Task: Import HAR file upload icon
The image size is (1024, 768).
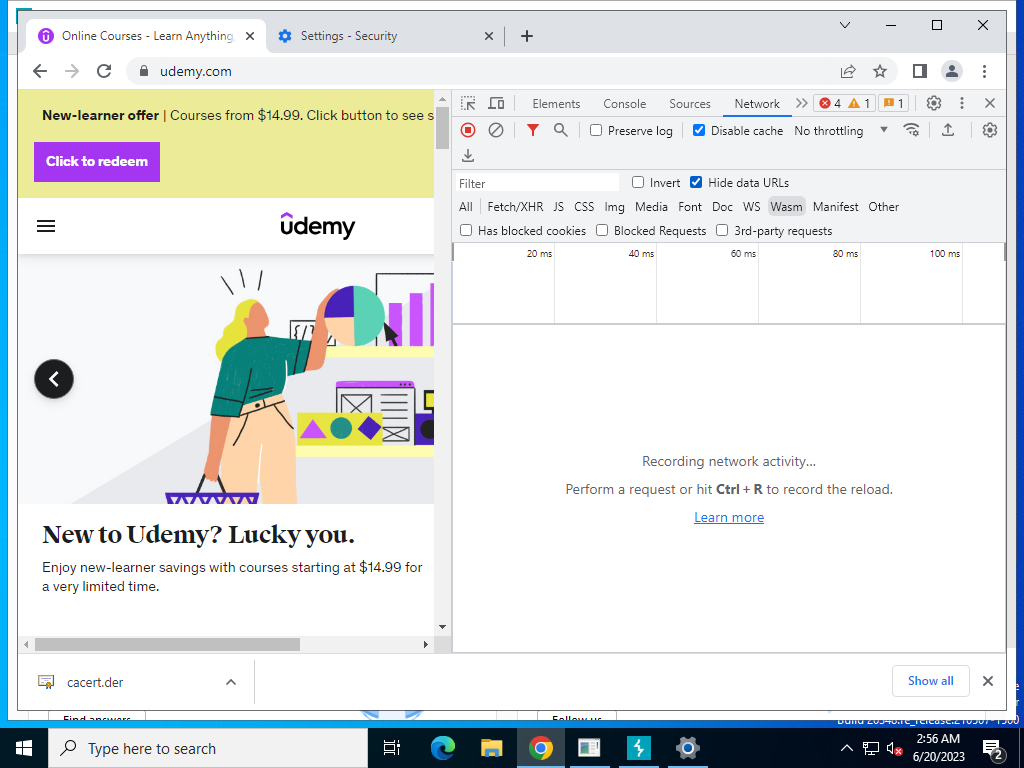Action: 948,130
